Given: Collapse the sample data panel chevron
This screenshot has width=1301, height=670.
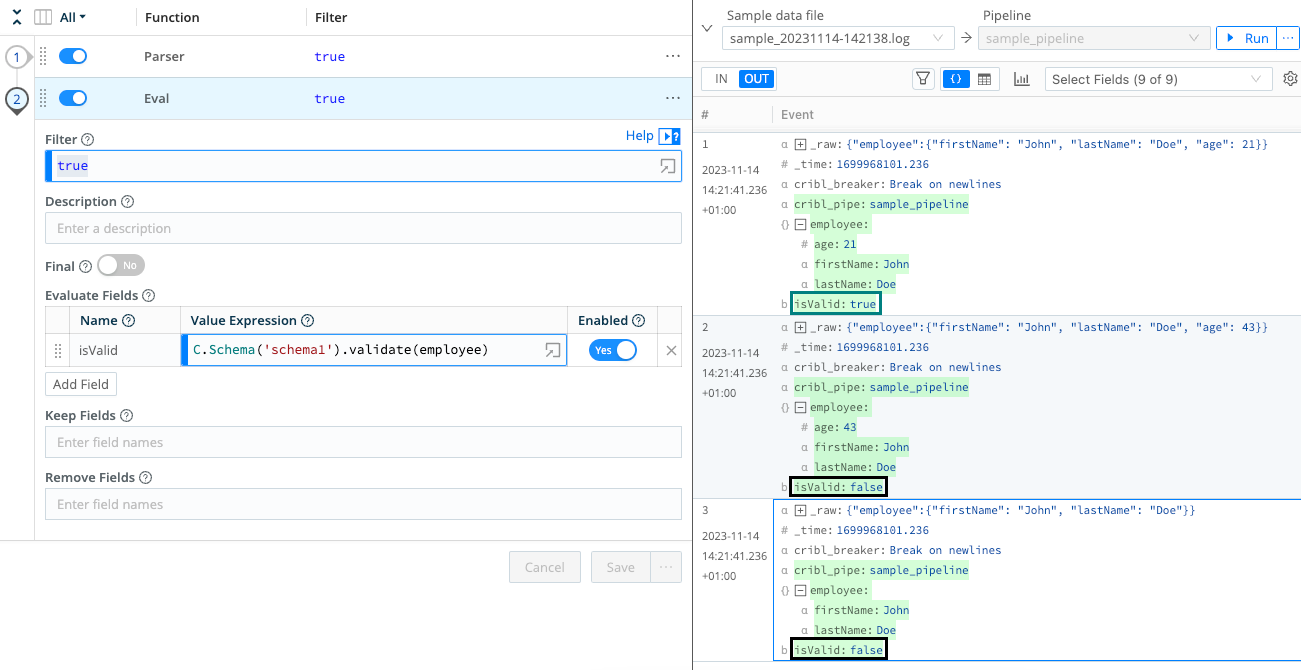Looking at the screenshot, I should tap(707, 28).
